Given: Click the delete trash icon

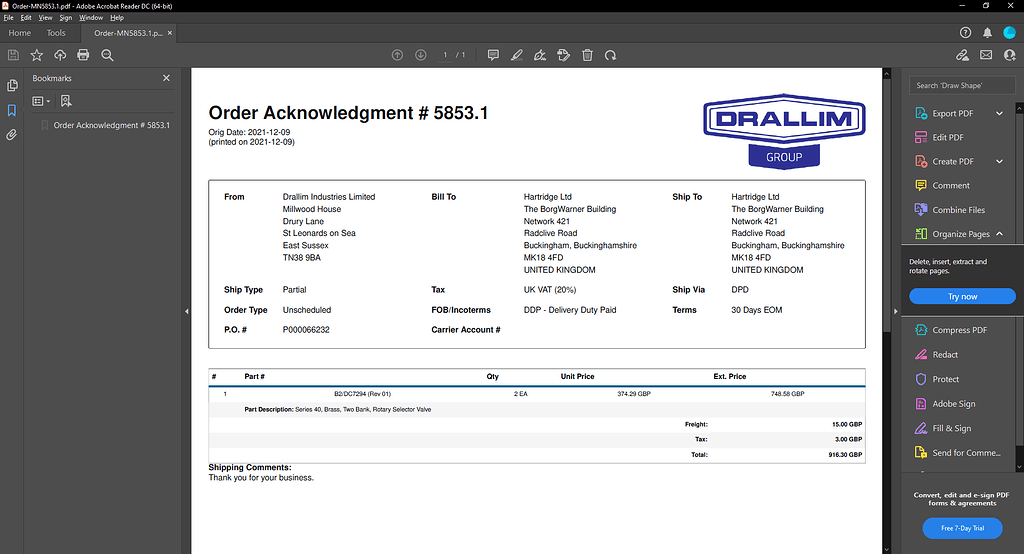Looking at the screenshot, I should coord(587,56).
